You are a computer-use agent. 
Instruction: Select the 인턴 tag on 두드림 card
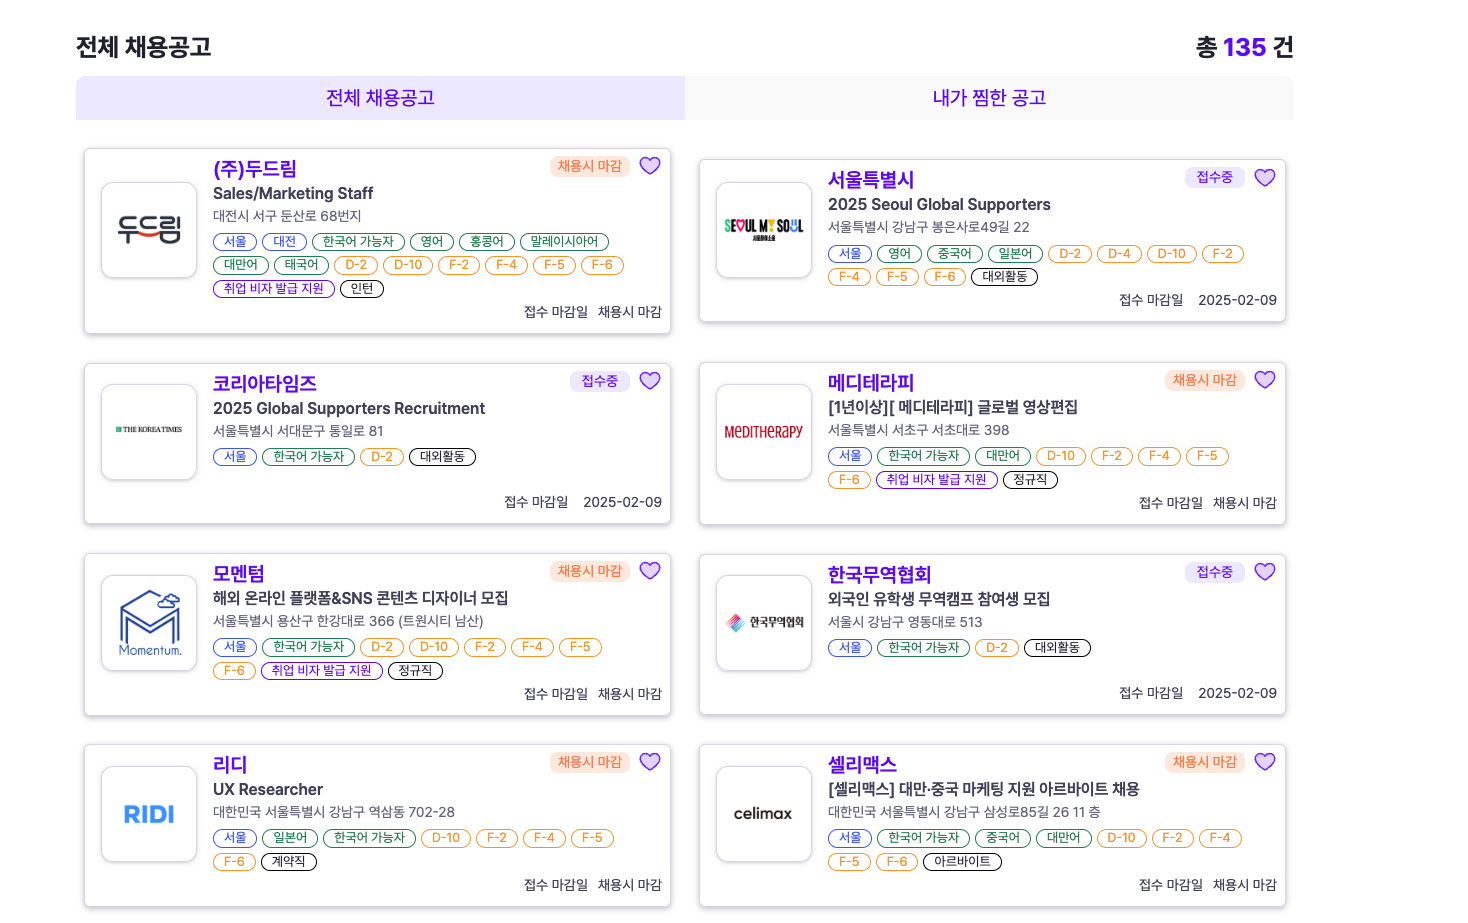click(x=362, y=289)
